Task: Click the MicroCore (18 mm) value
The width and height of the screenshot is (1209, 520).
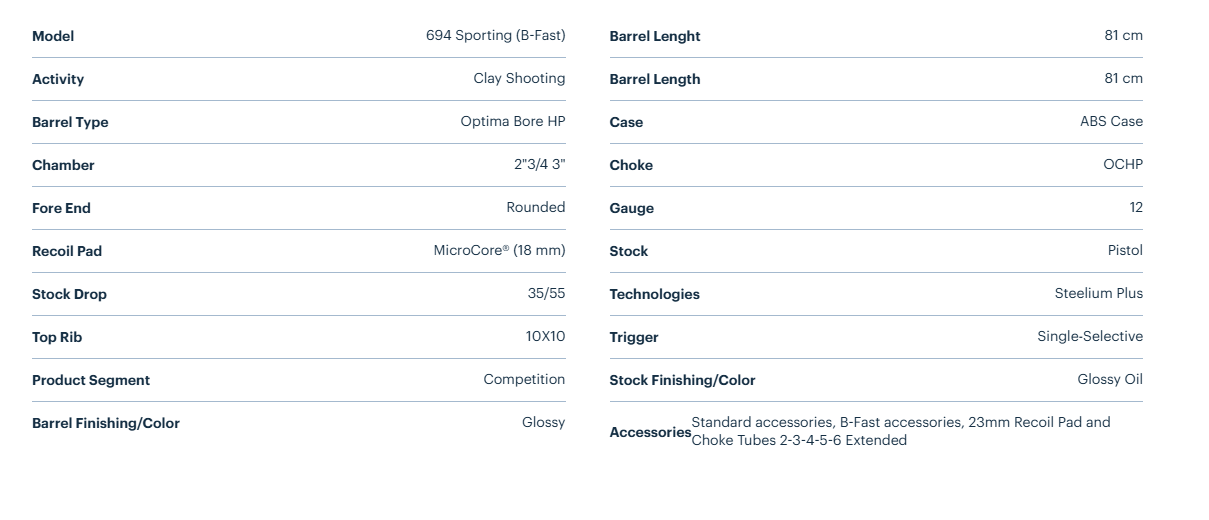Action: 499,250
